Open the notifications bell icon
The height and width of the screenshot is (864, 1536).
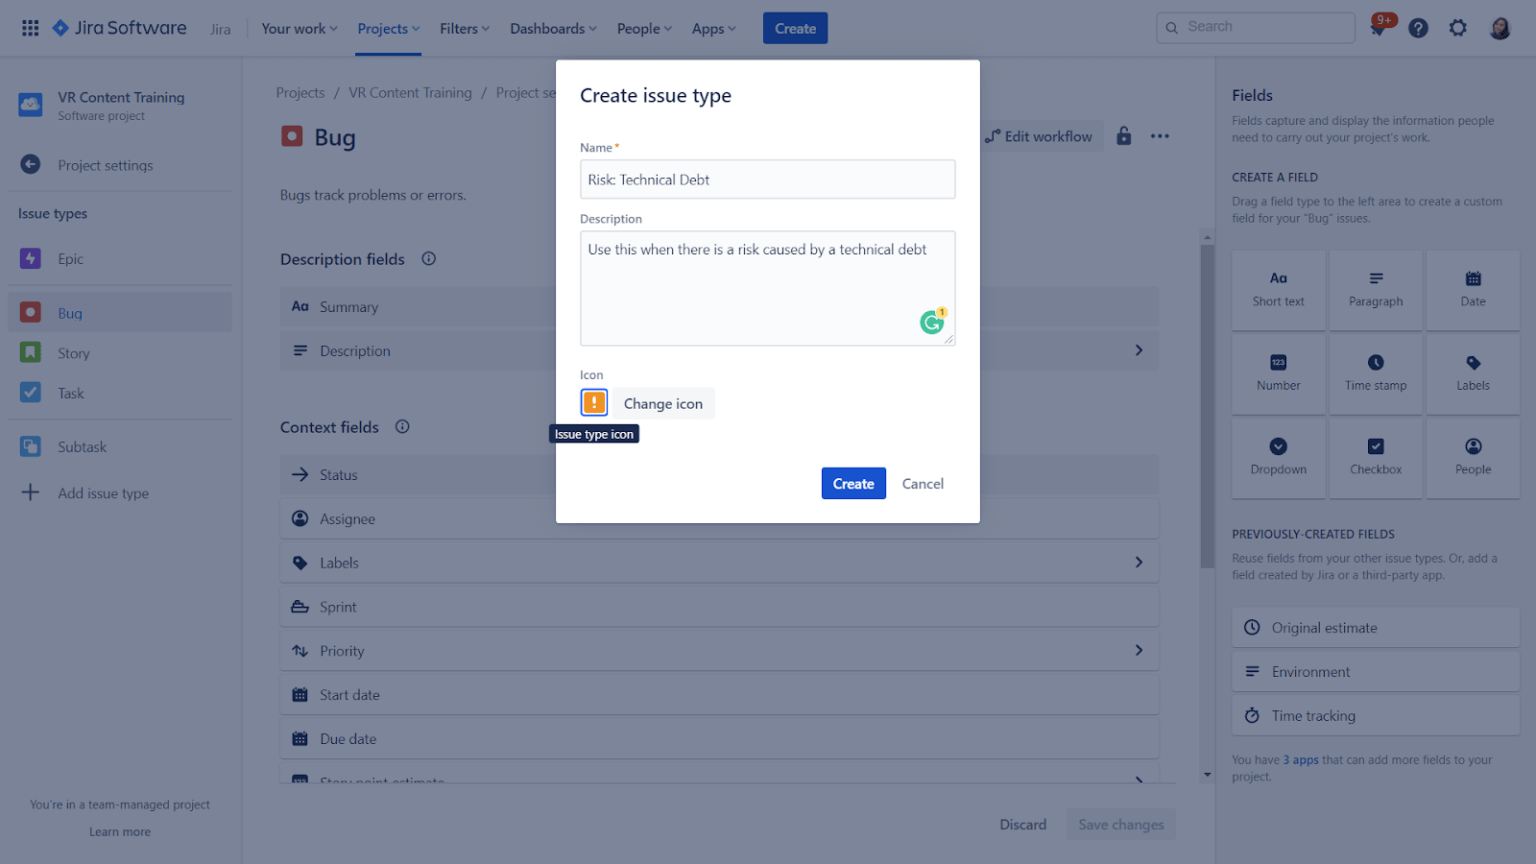(1379, 27)
